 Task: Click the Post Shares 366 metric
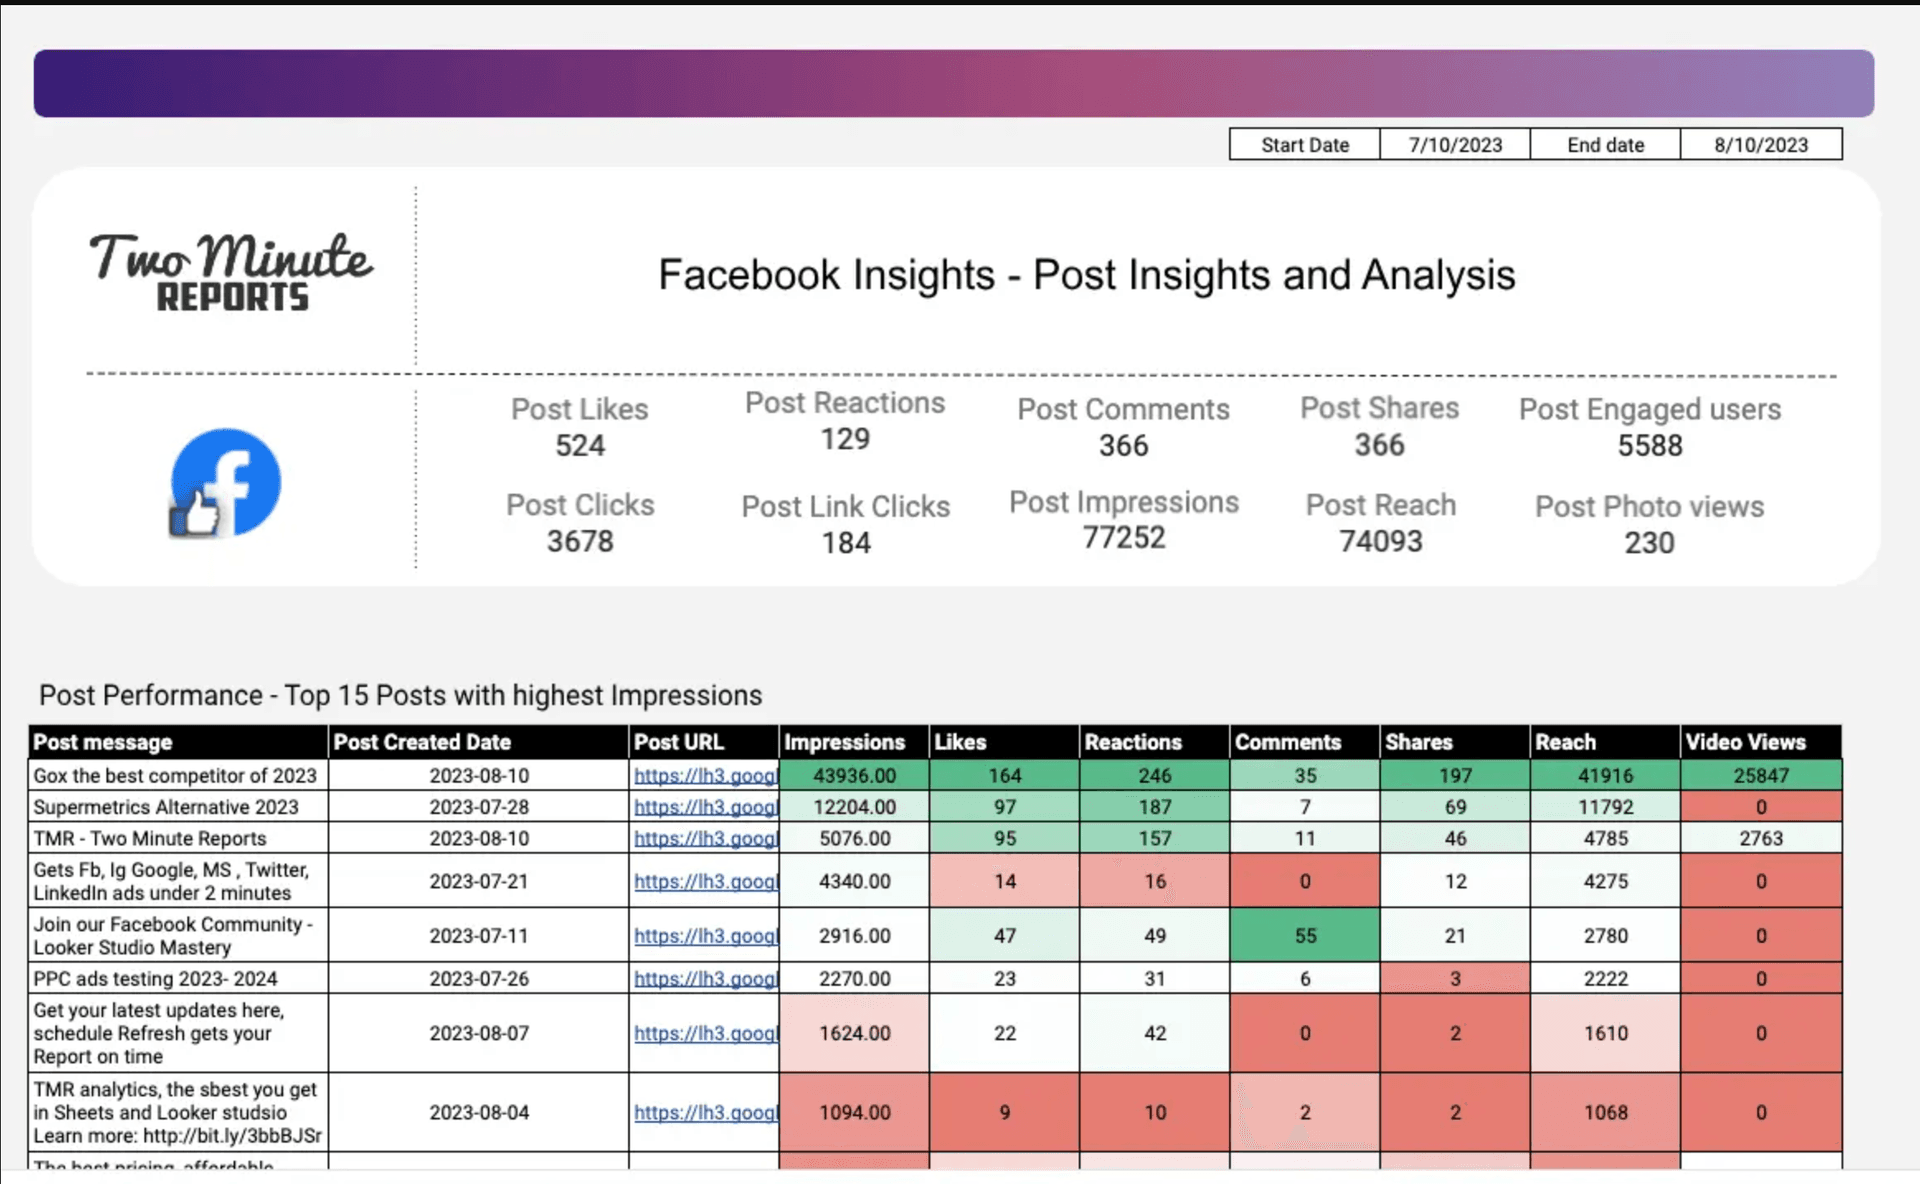pos(1380,426)
